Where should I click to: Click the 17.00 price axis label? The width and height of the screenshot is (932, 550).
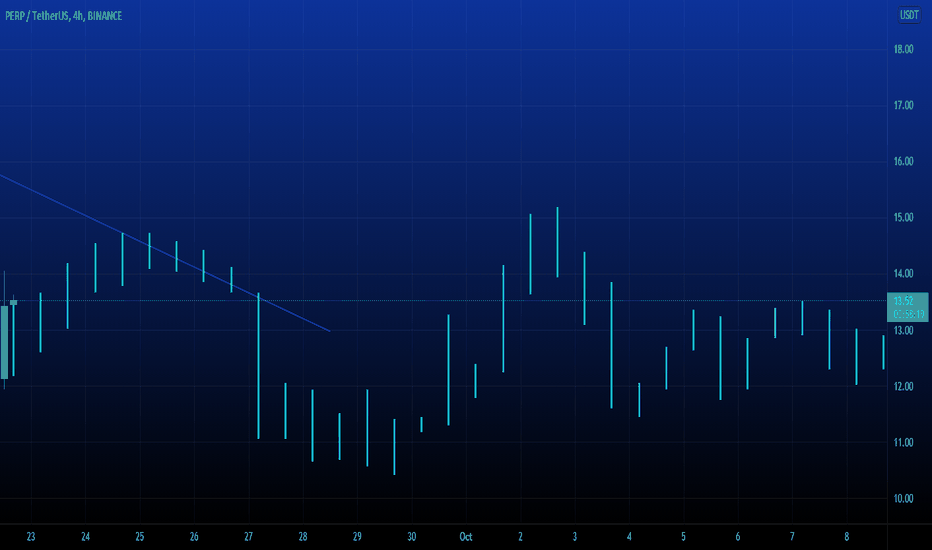click(903, 105)
